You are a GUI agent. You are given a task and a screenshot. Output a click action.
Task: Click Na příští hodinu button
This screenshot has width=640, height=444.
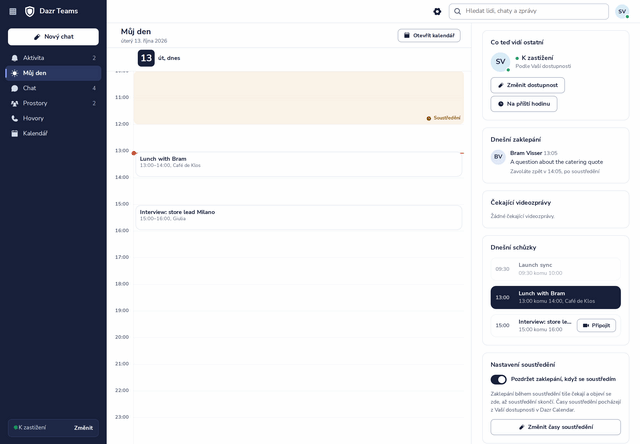tap(524, 104)
